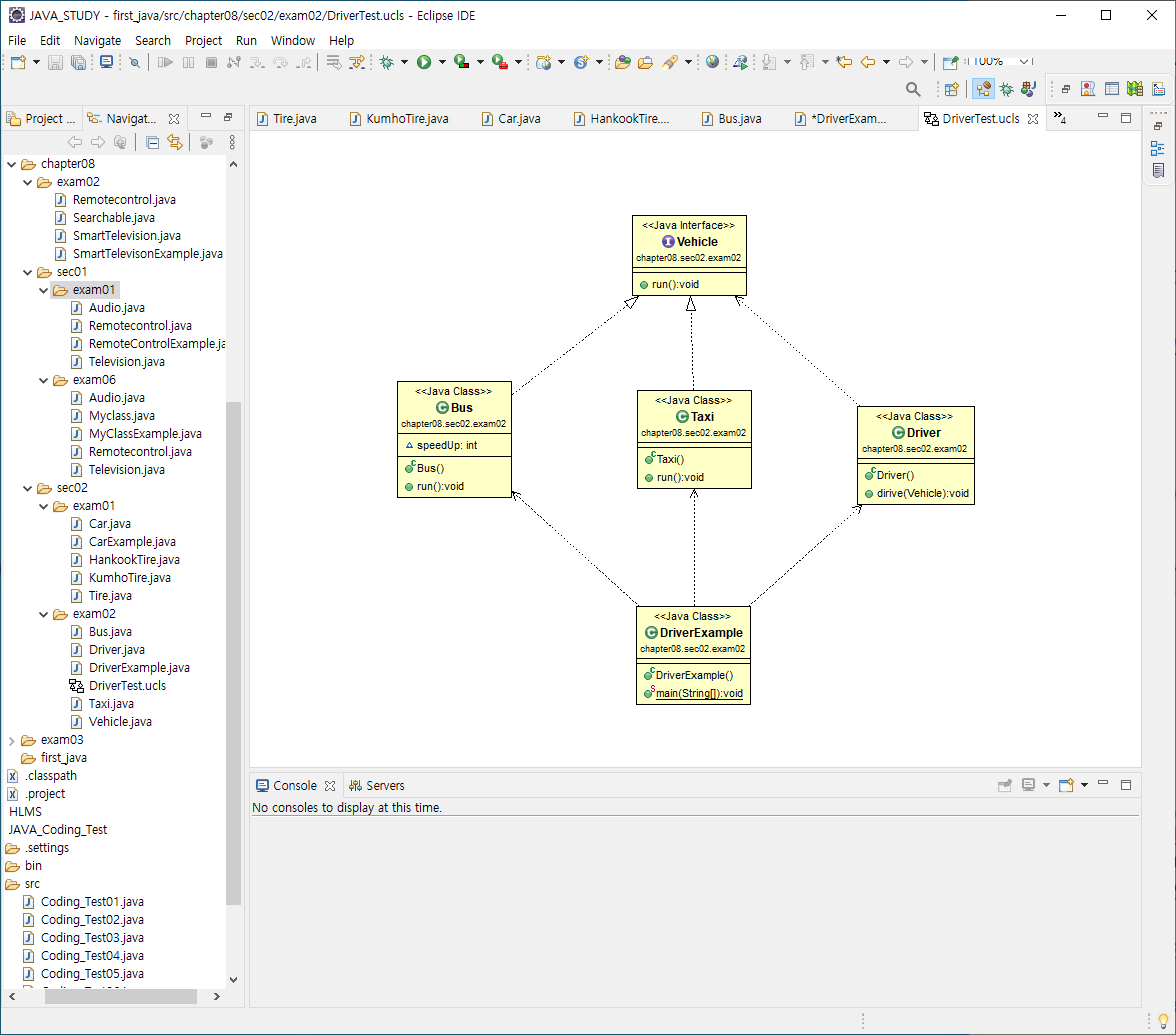1176x1035 pixels.
Task: Collapse the exam06 folder node
Action: [x=44, y=380]
